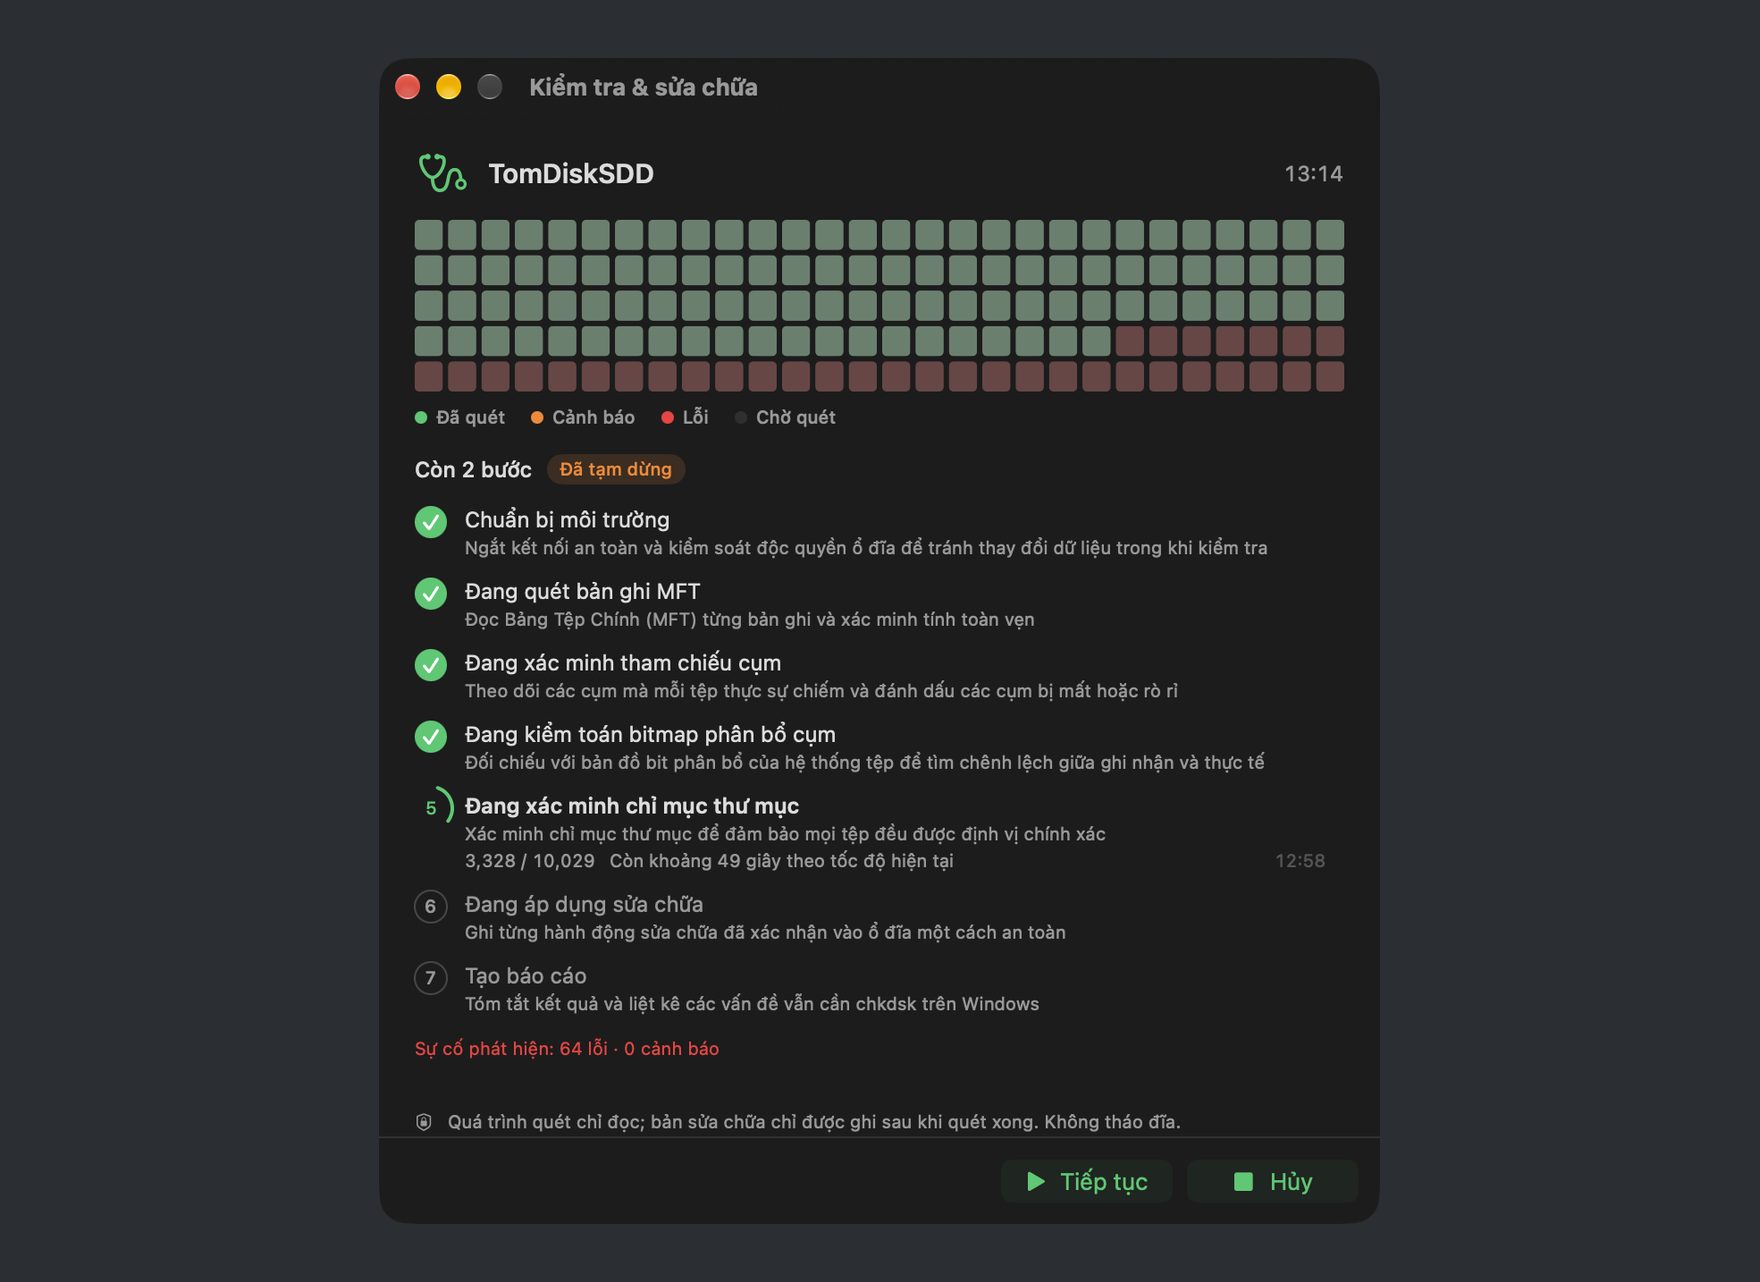Click the Đã tạm dừng status badge
The width and height of the screenshot is (1760, 1282).
[616, 469]
